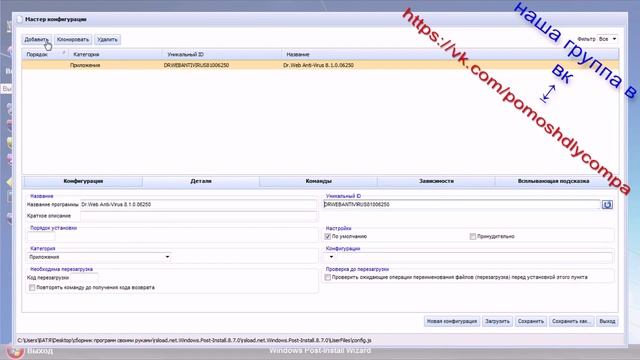Sort by the Уникальный ID column header
The width and height of the screenshot is (640, 360).
click(222, 54)
